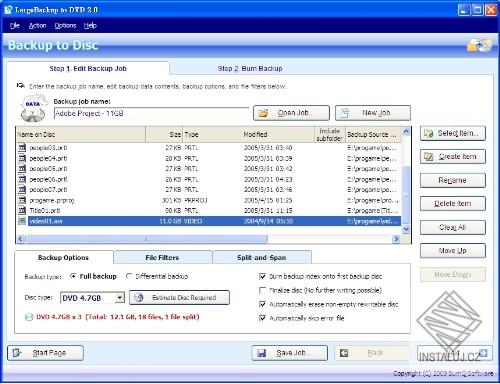Open Job button with folder icon
This screenshot has width=500, height=384.
pos(291,113)
